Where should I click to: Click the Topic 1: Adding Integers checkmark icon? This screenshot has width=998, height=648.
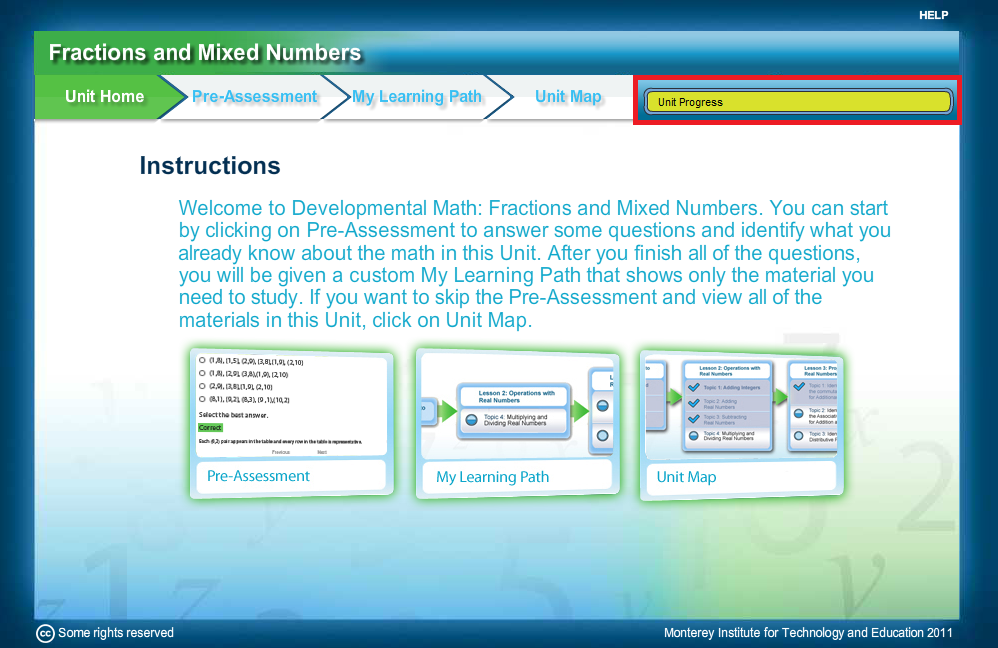coord(694,388)
